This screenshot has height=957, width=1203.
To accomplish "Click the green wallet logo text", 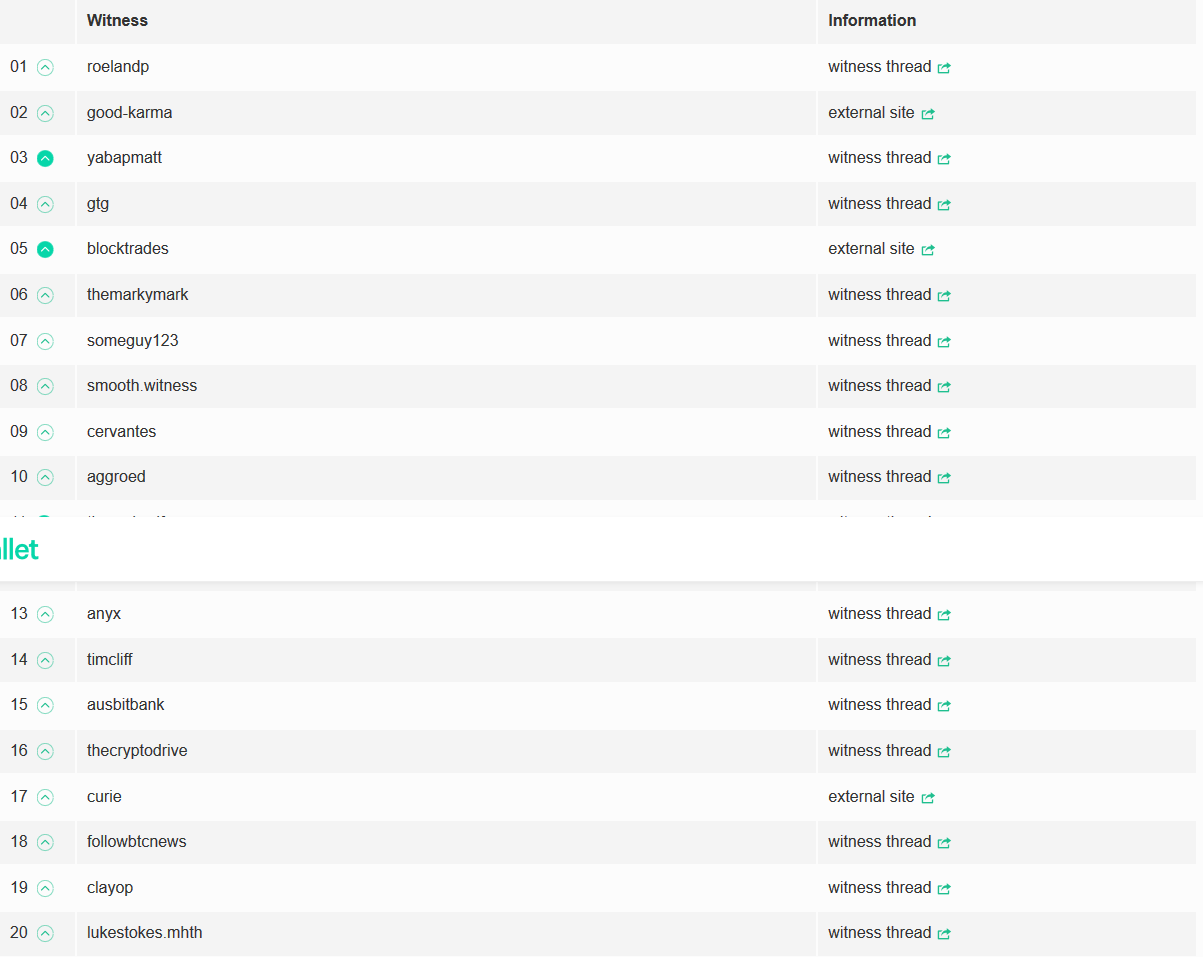I will click(x=19, y=549).
